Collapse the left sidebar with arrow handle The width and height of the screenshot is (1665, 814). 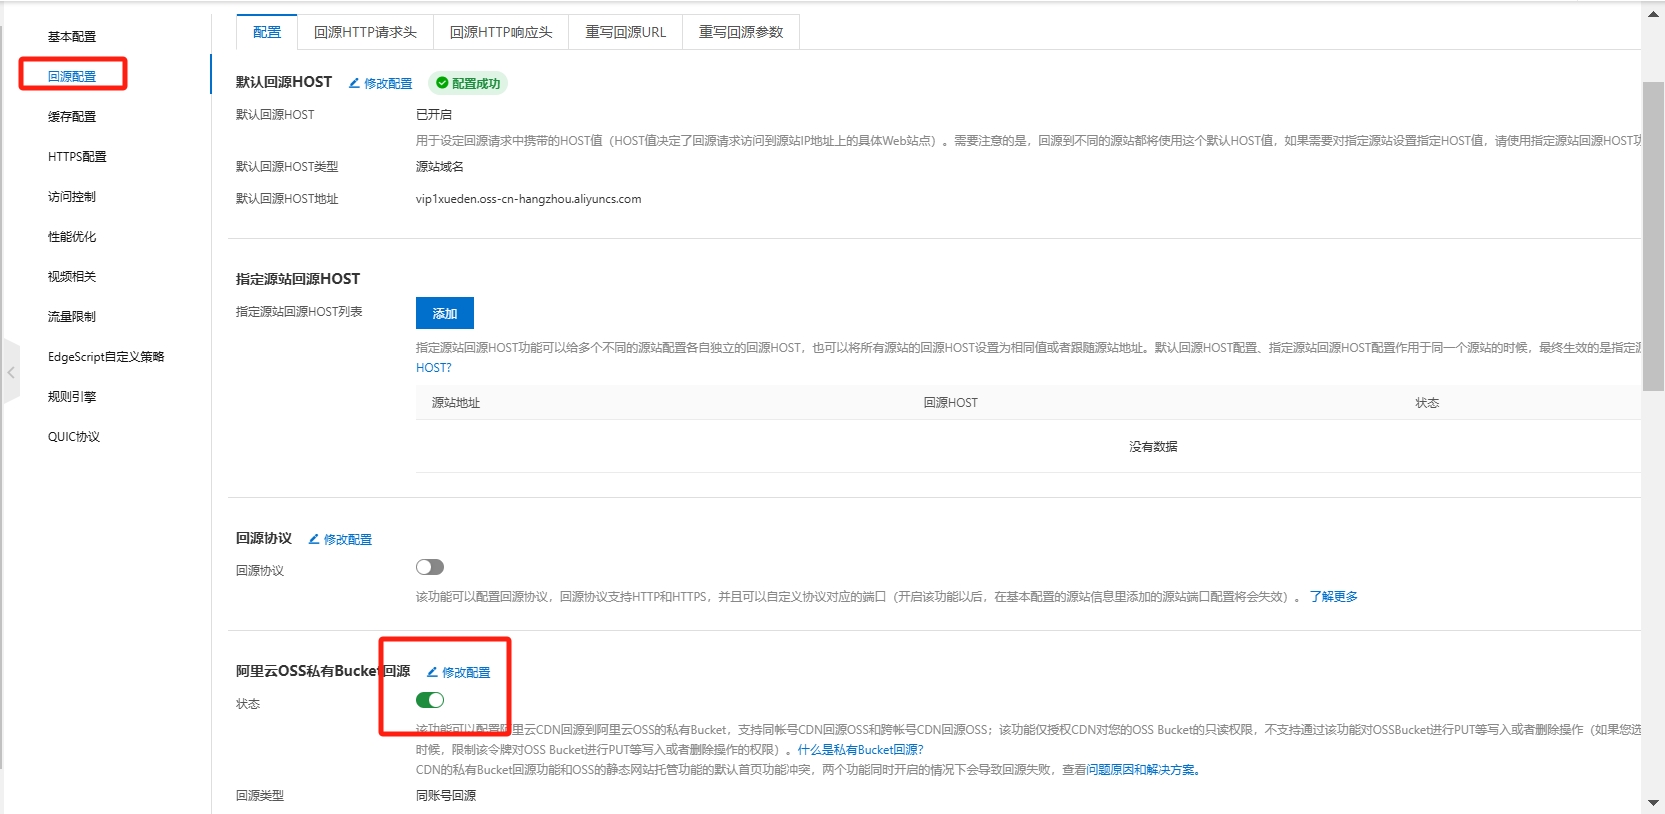click(11, 372)
